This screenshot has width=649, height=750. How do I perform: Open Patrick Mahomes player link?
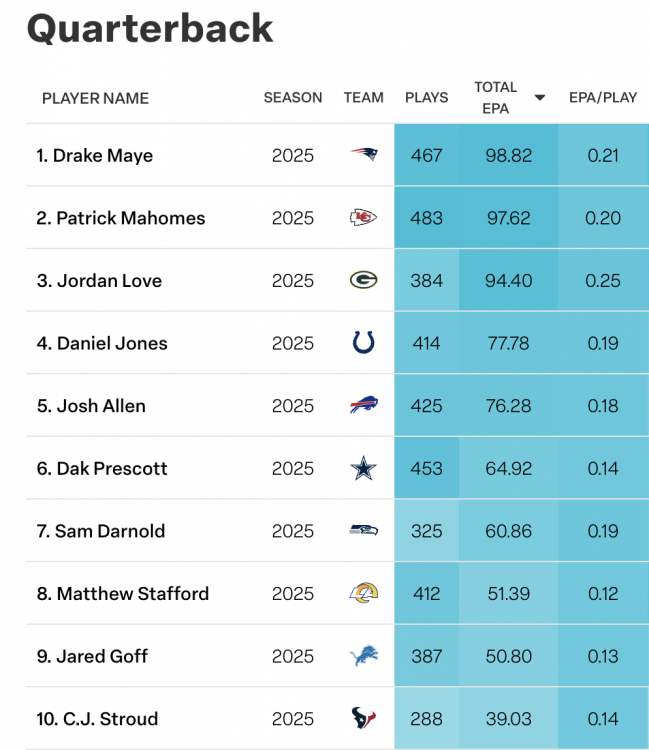click(130, 218)
